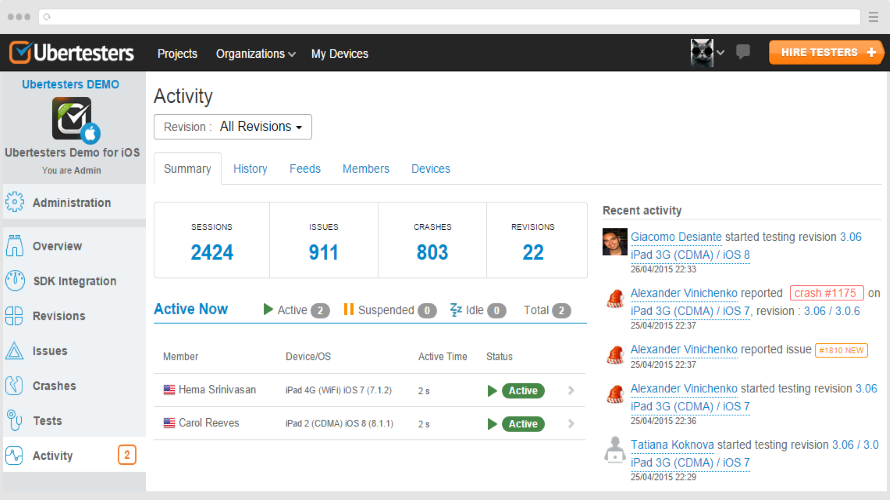The width and height of the screenshot is (890, 500).
Task: Open the All Revisions dropdown
Action: click(233, 127)
